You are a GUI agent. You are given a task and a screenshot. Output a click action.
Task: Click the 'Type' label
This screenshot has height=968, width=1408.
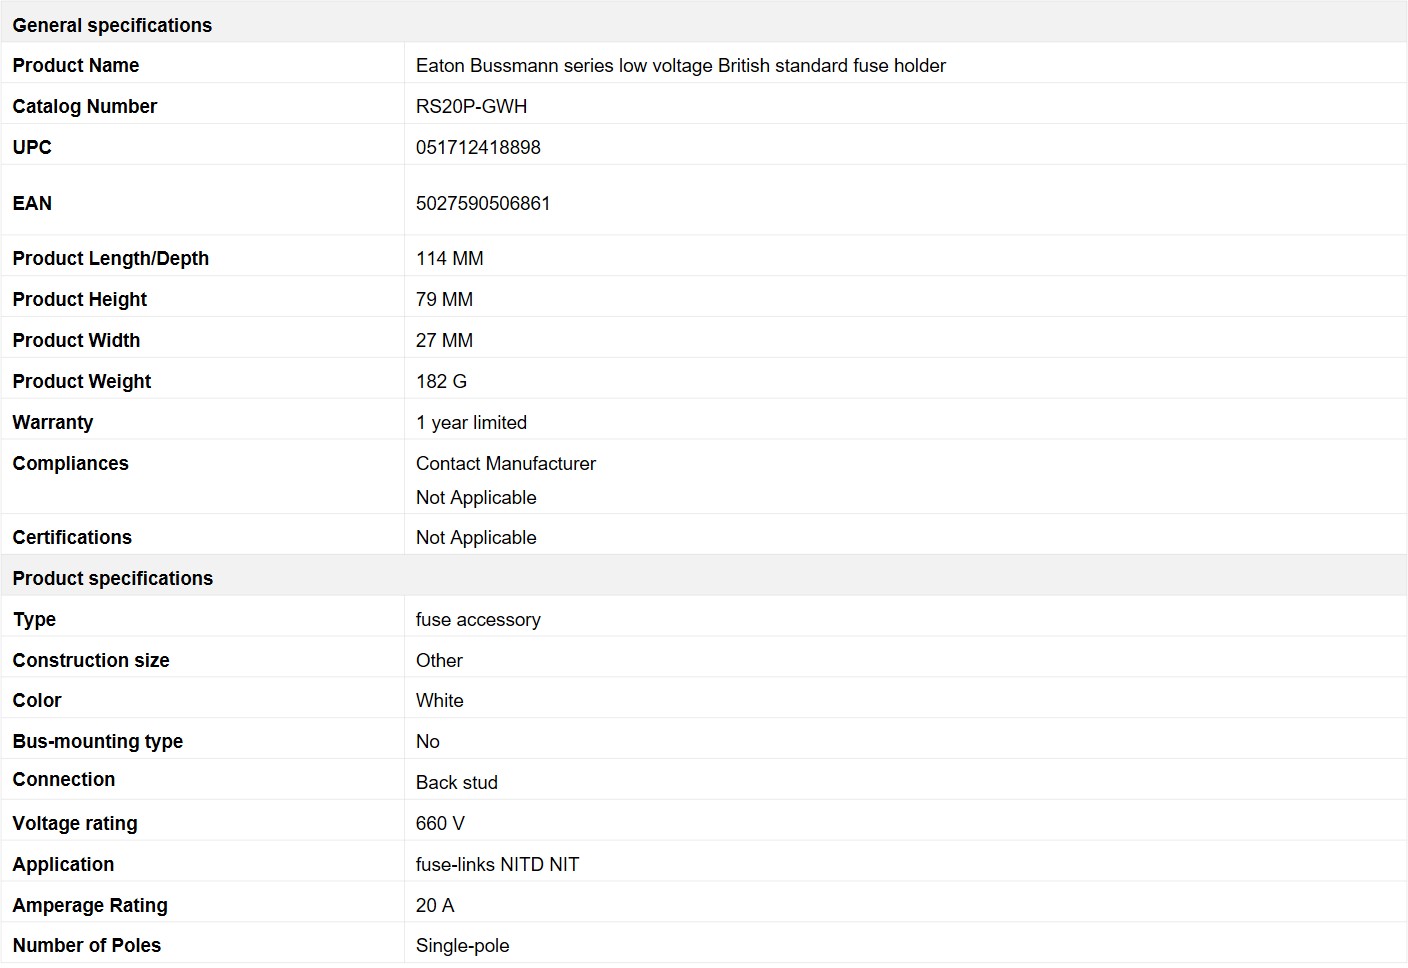click(34, 619)
